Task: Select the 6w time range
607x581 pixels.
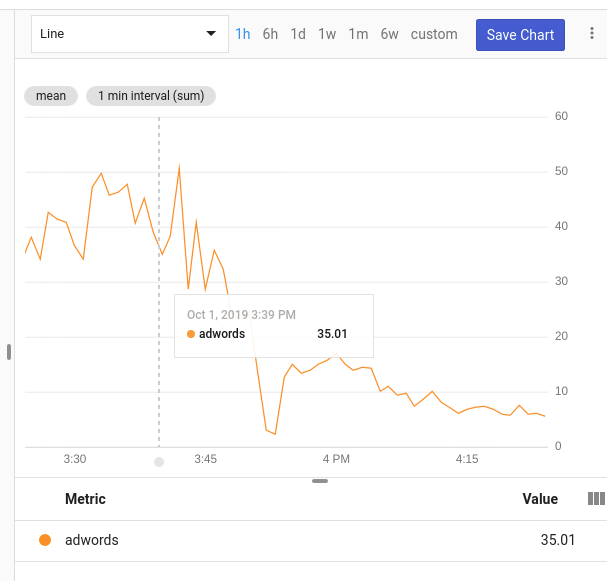Action: coord(389,34)
